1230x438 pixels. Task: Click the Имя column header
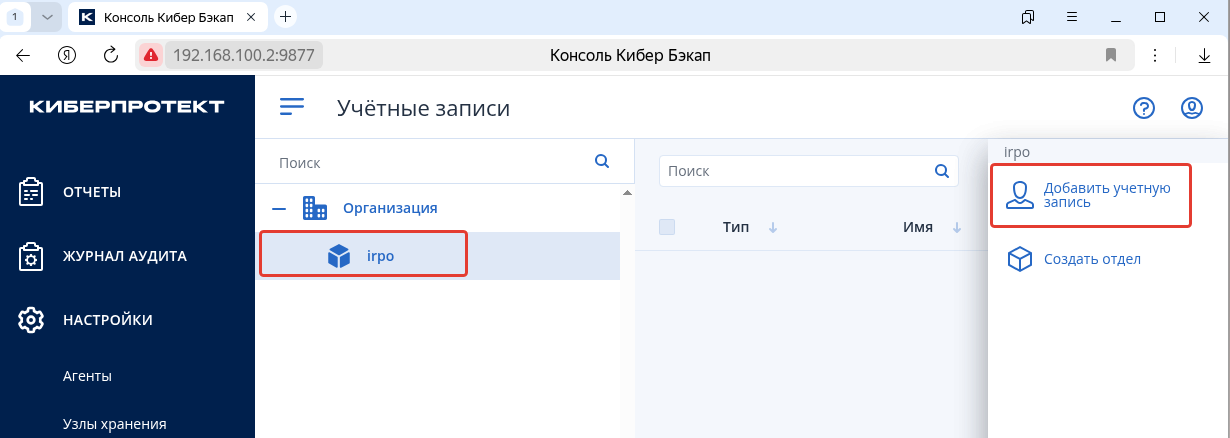(x=918, y=227)
